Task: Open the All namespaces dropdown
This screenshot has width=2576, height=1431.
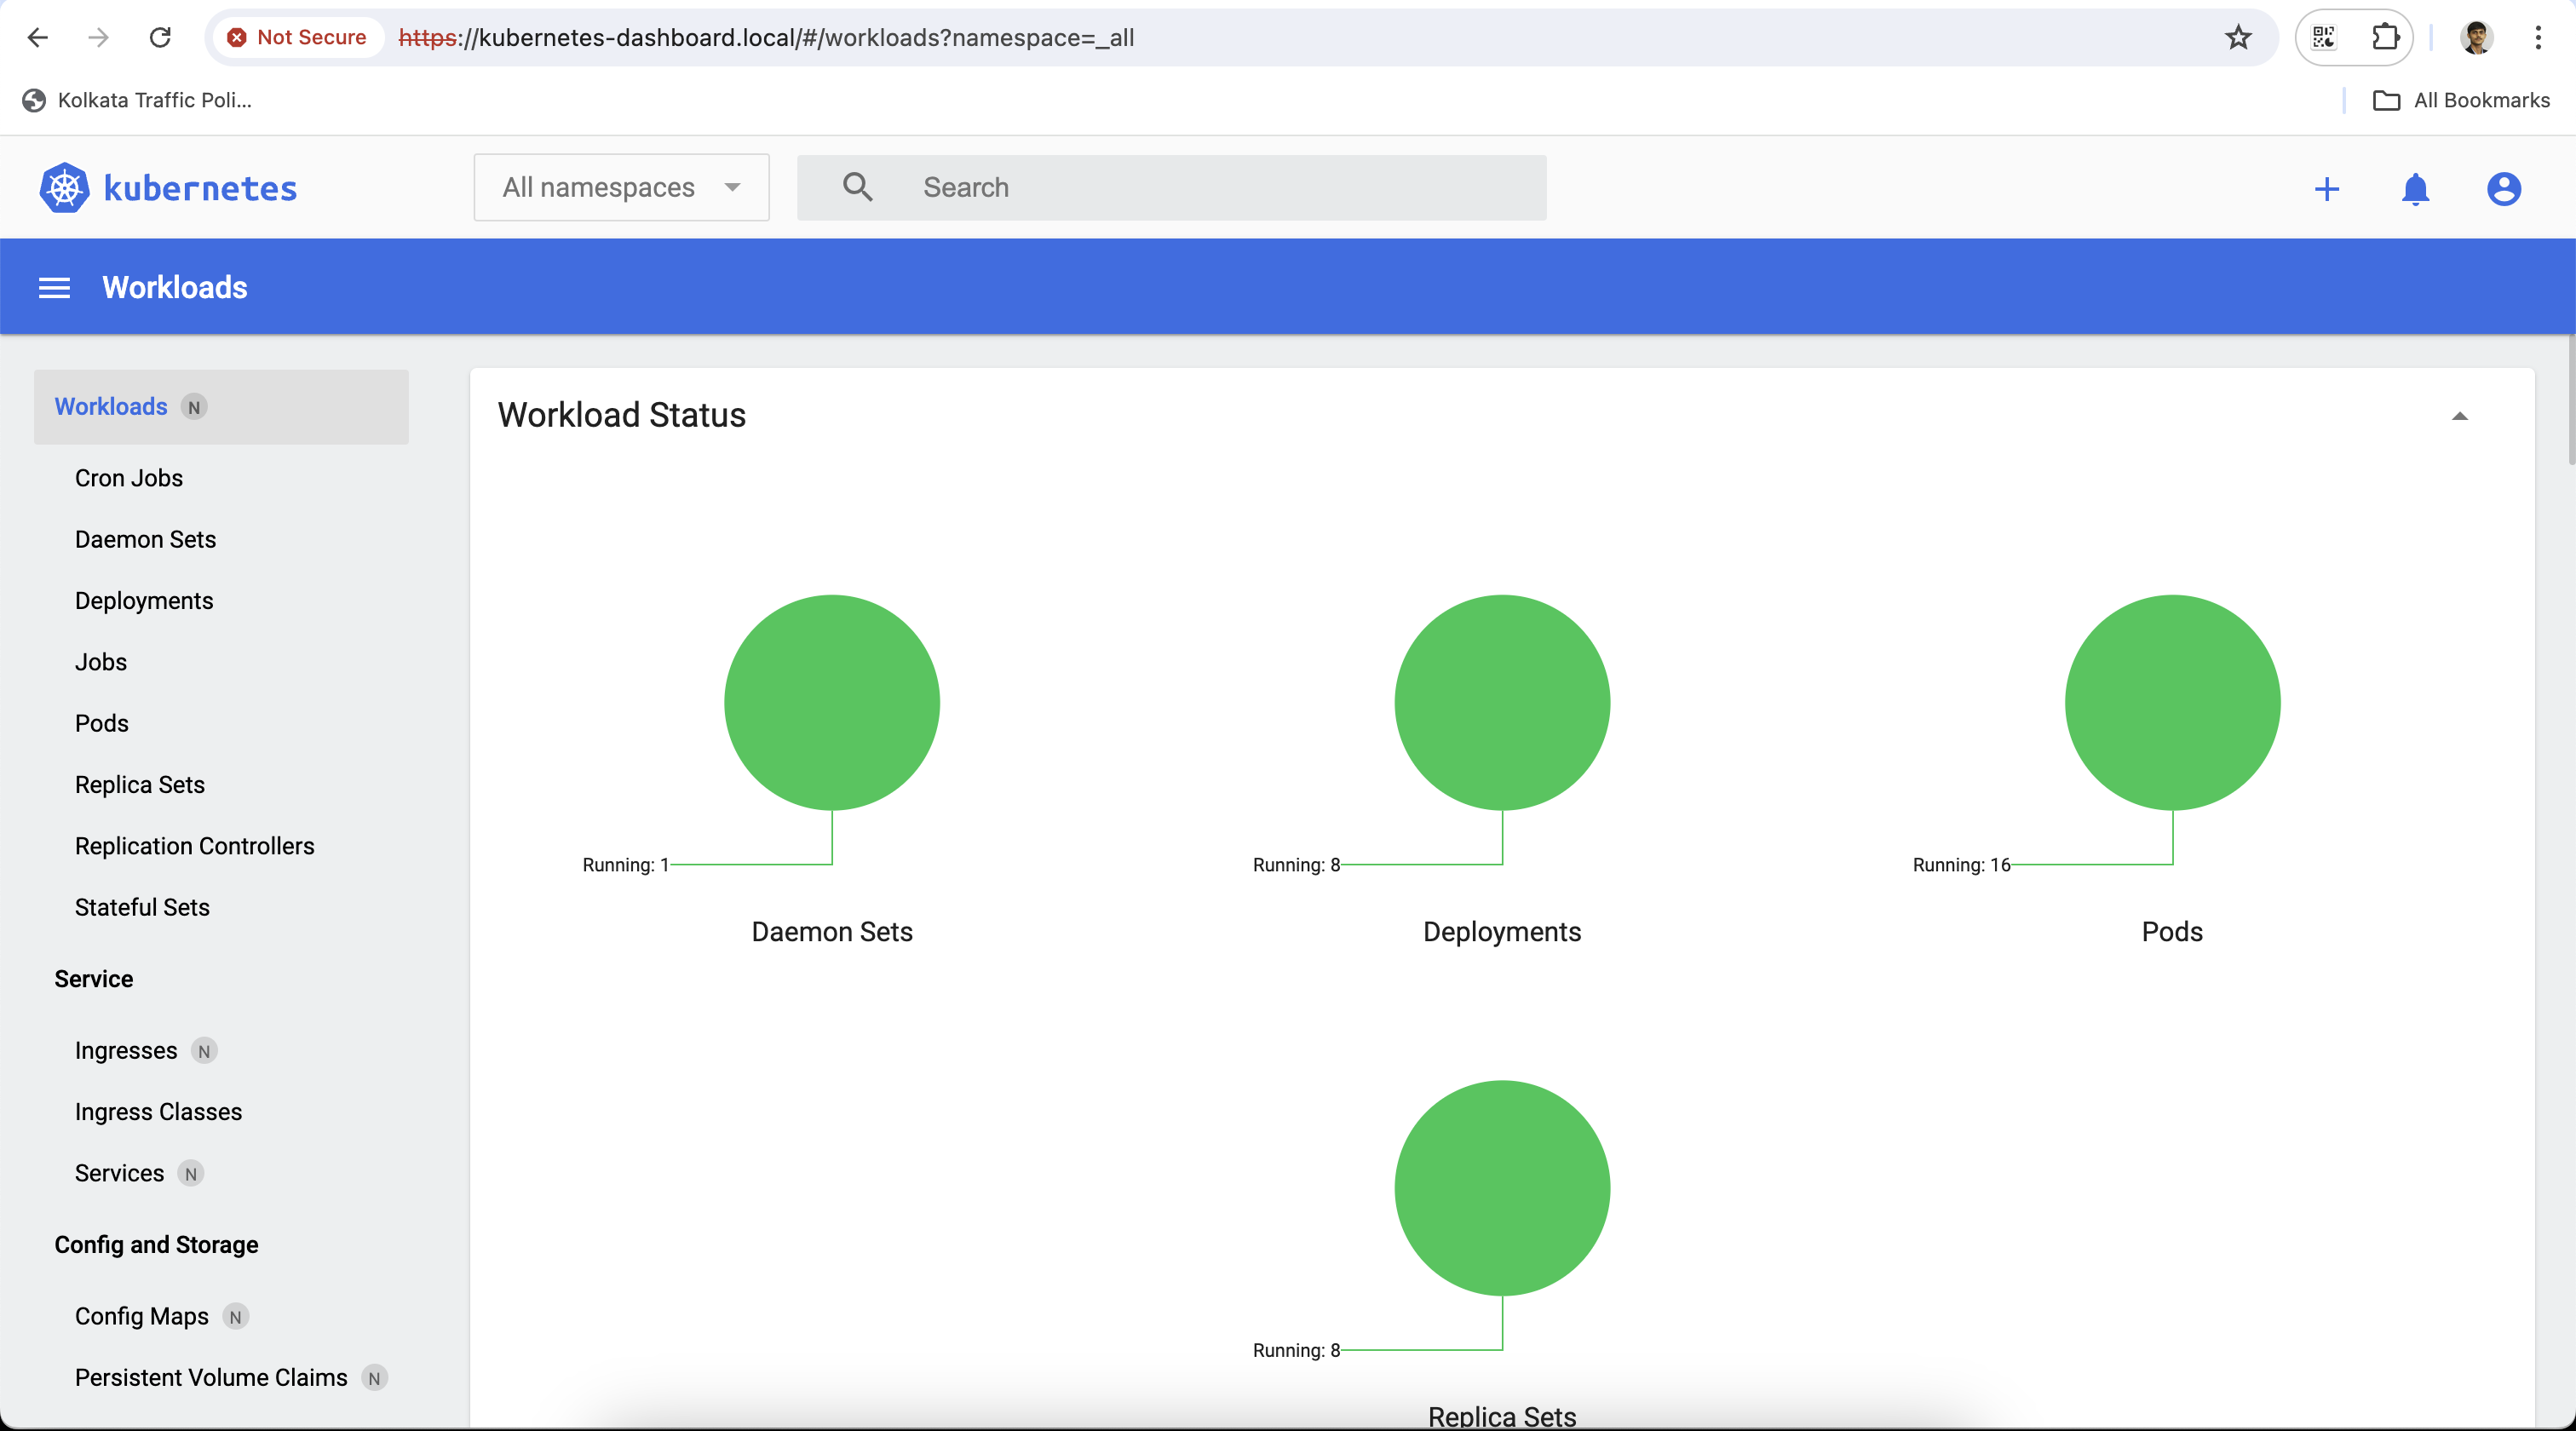Action: click(x=621, y=187)
